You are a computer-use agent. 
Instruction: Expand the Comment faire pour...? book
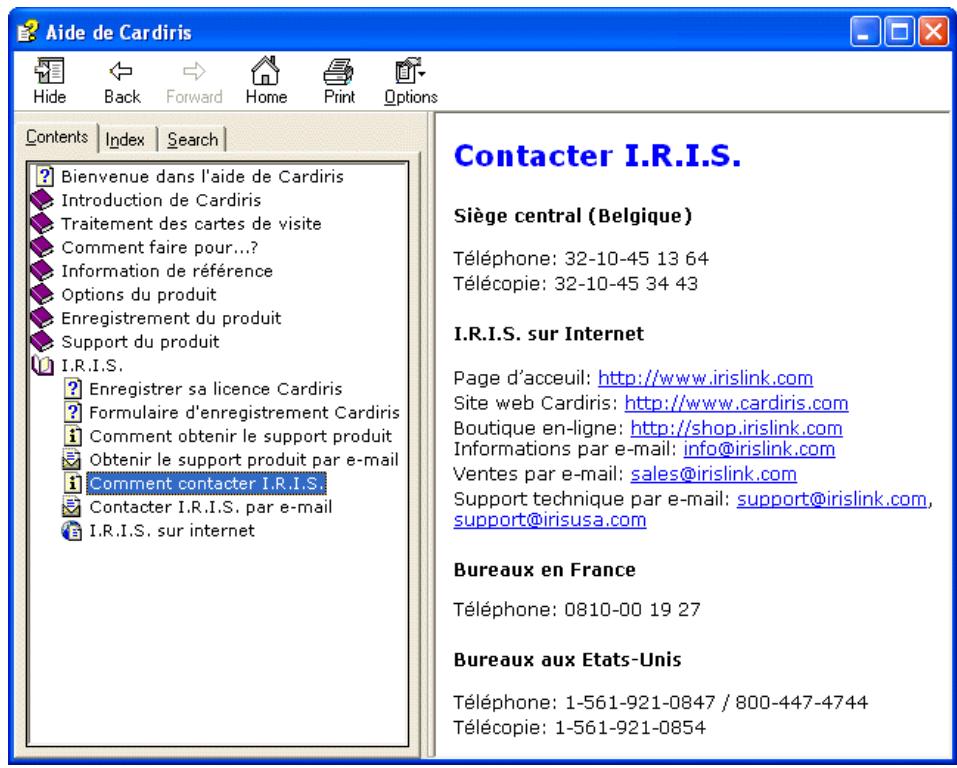(x=42, y=247)
